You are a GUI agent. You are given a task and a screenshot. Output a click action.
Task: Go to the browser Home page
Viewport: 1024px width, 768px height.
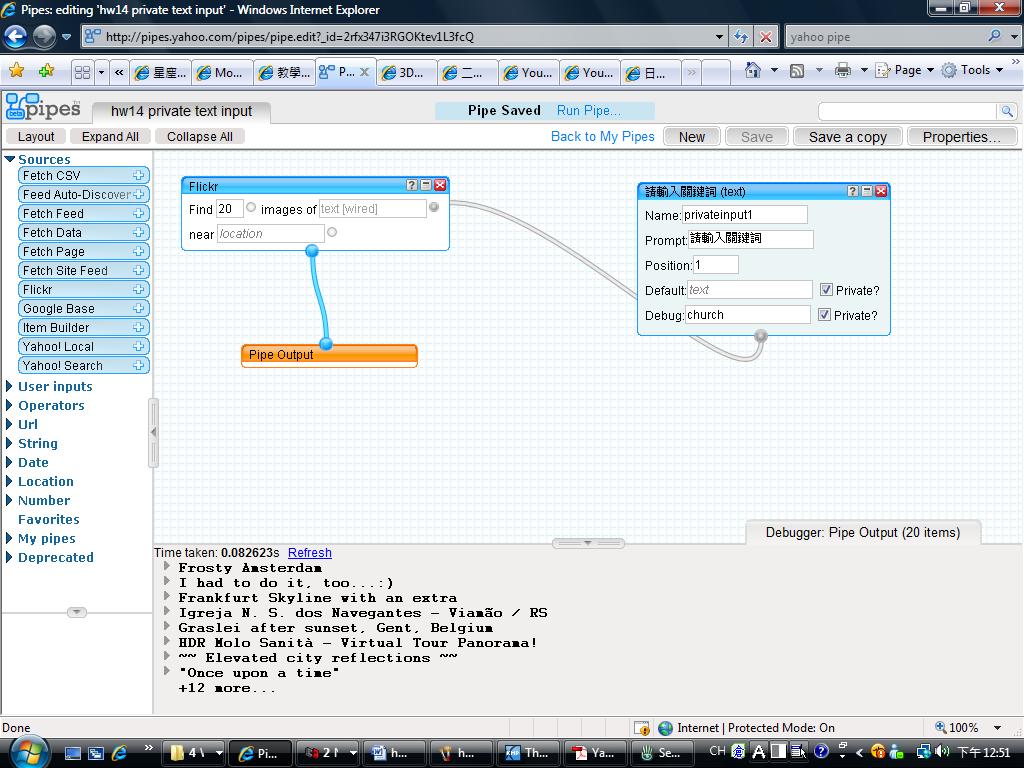click(x=753, y=70)
